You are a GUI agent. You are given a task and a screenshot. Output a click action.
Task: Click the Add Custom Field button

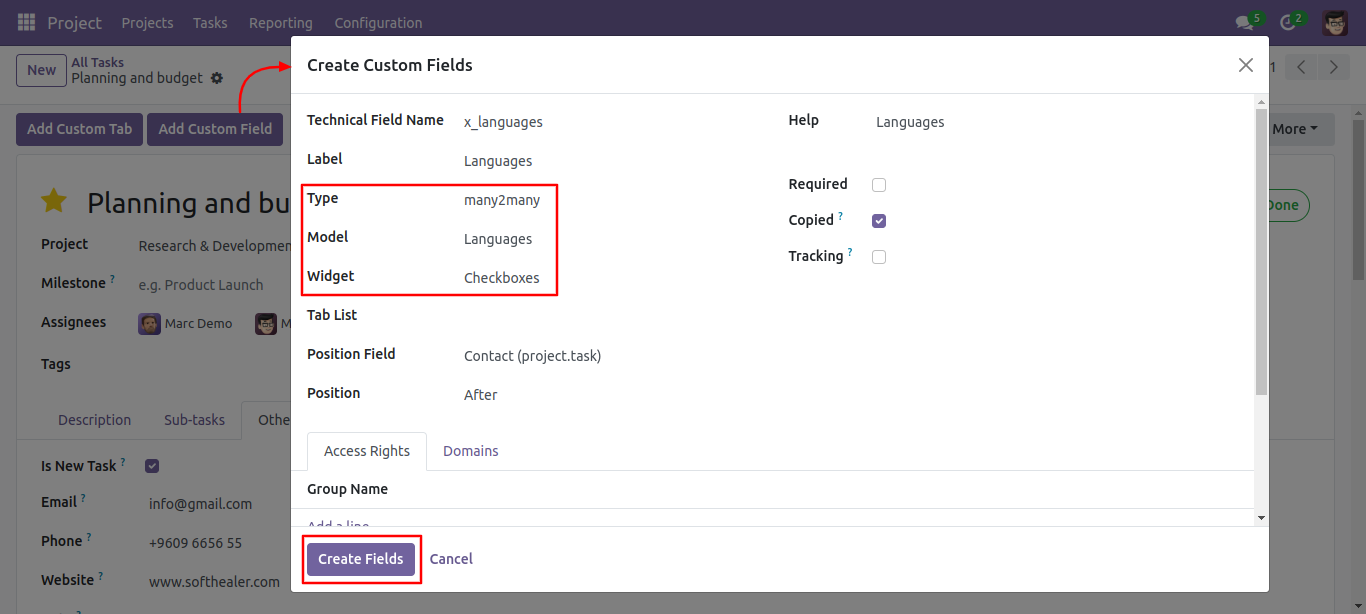click(x=215, y=129)
